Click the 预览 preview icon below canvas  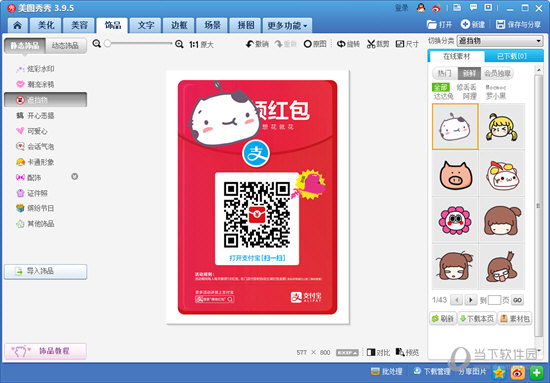coord(407,352)
